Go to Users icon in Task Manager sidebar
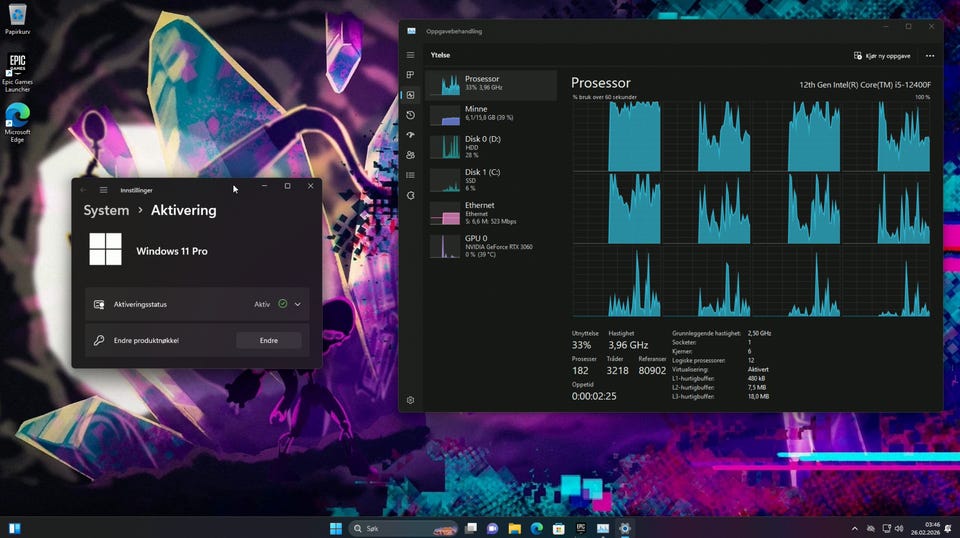Image resolution: width=960 pixels, height=538 pixels. 410,155
